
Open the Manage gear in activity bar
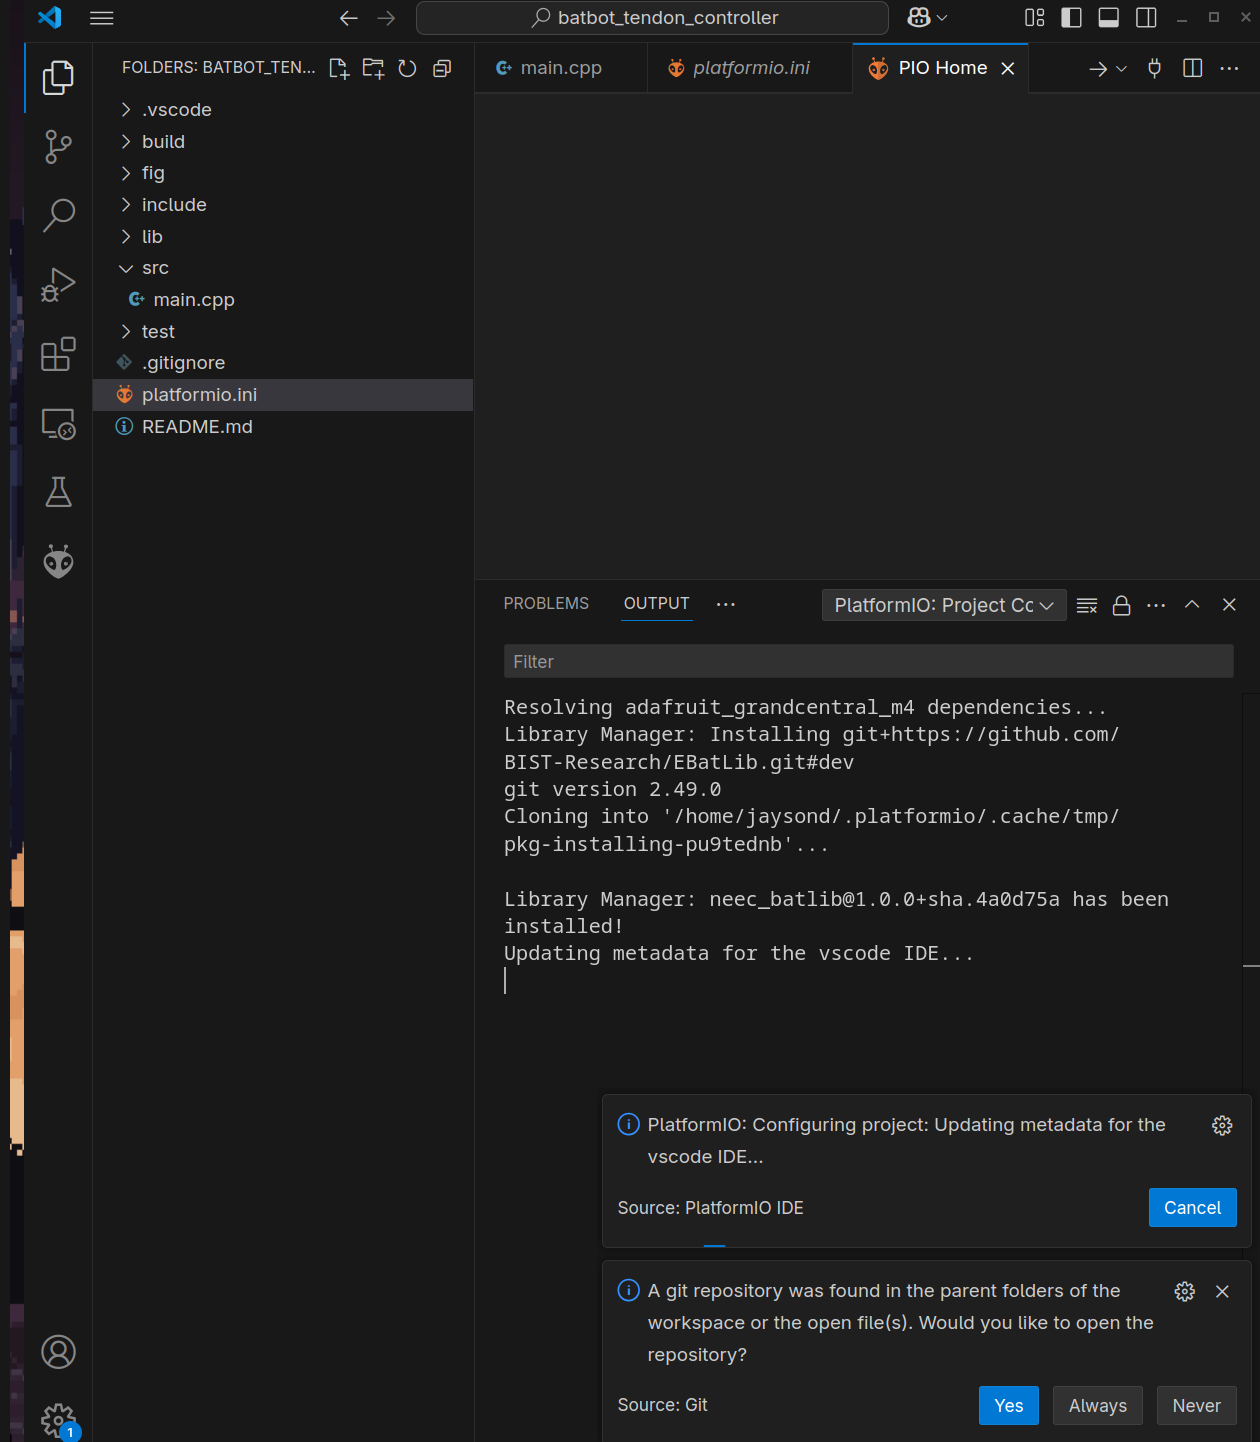click(x=58, y=1419)
